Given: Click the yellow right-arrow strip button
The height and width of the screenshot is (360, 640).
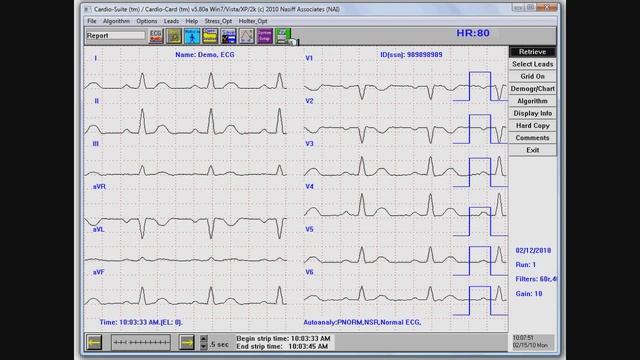Looking at the screenshot, I should click(x=187, y=342).
